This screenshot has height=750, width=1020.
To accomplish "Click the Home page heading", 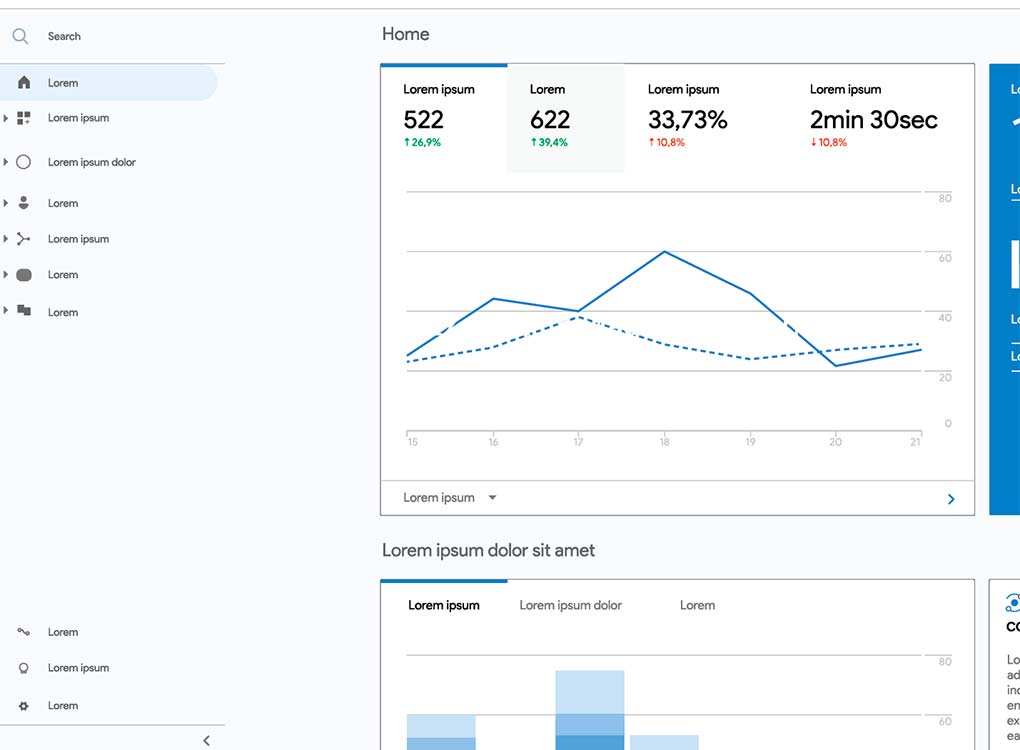I will (405, 34).
